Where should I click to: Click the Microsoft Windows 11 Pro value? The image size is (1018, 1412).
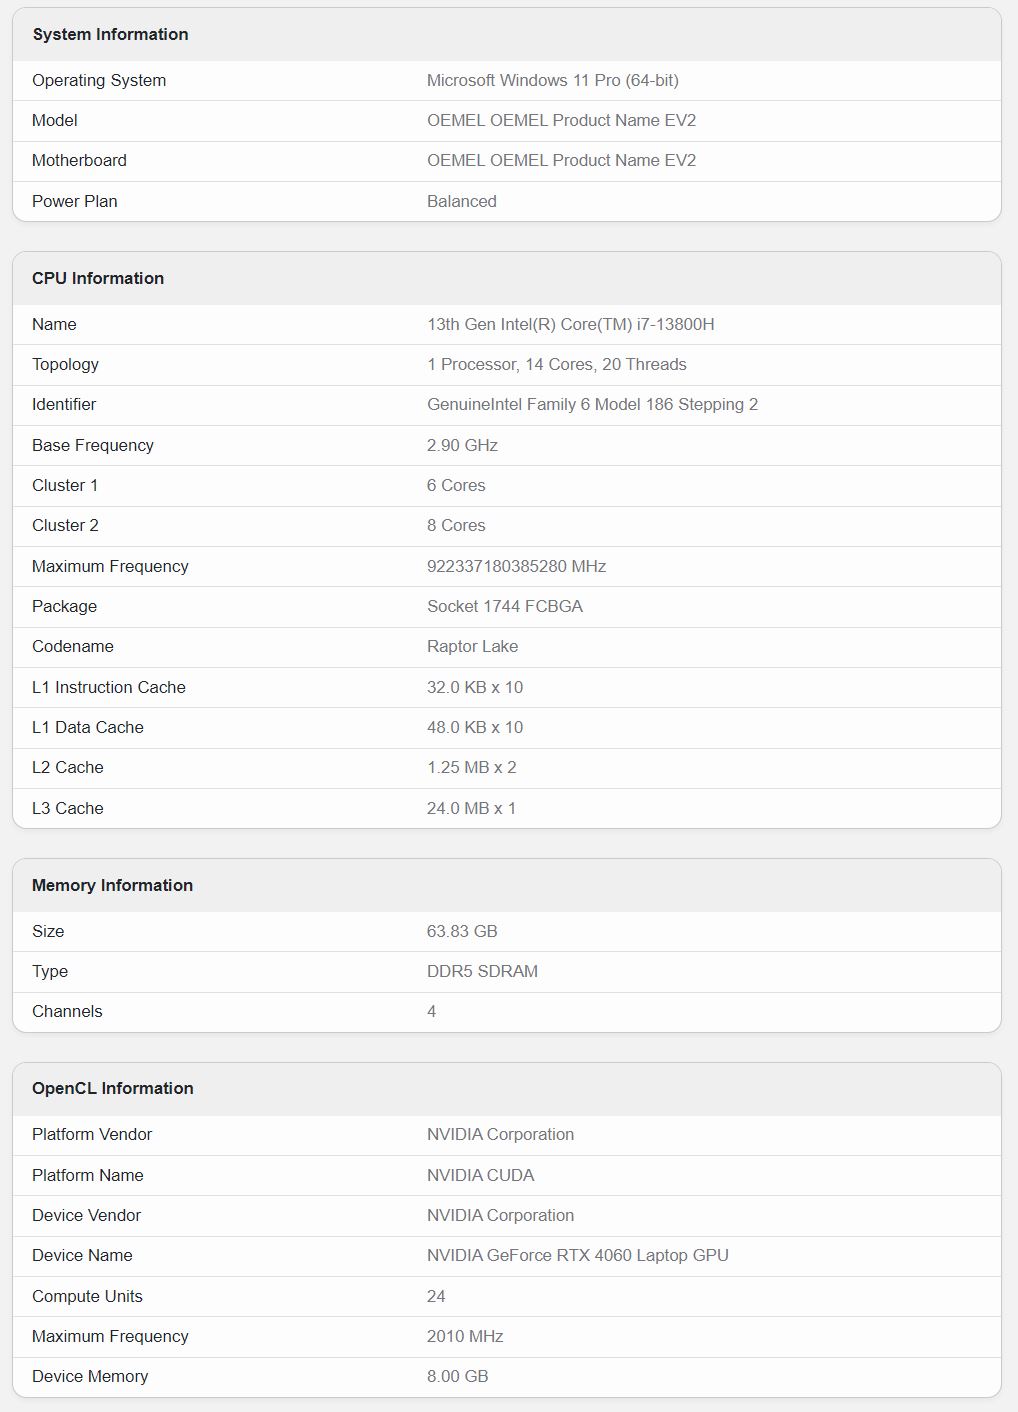pyautogui.click(x=552, y=80)
